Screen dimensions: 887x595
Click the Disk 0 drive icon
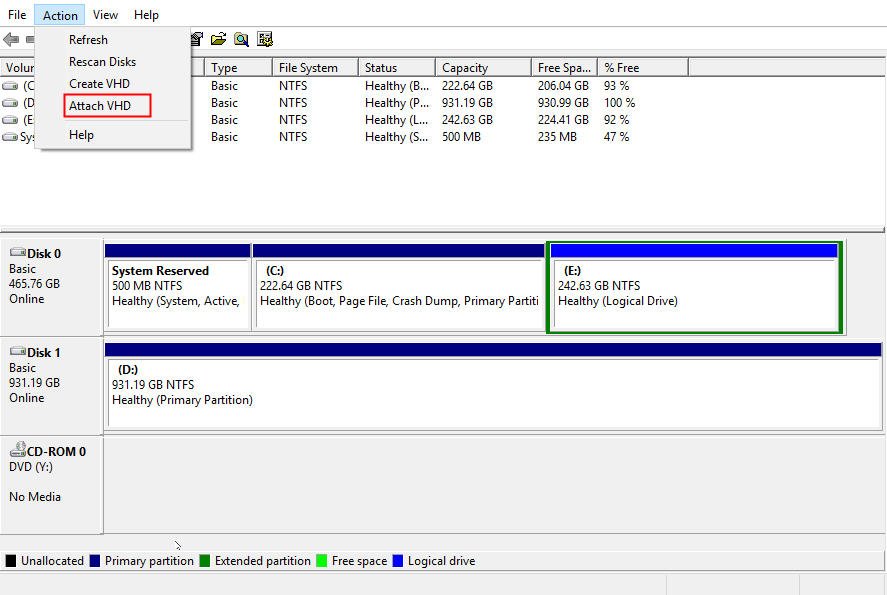click(18, 252)
